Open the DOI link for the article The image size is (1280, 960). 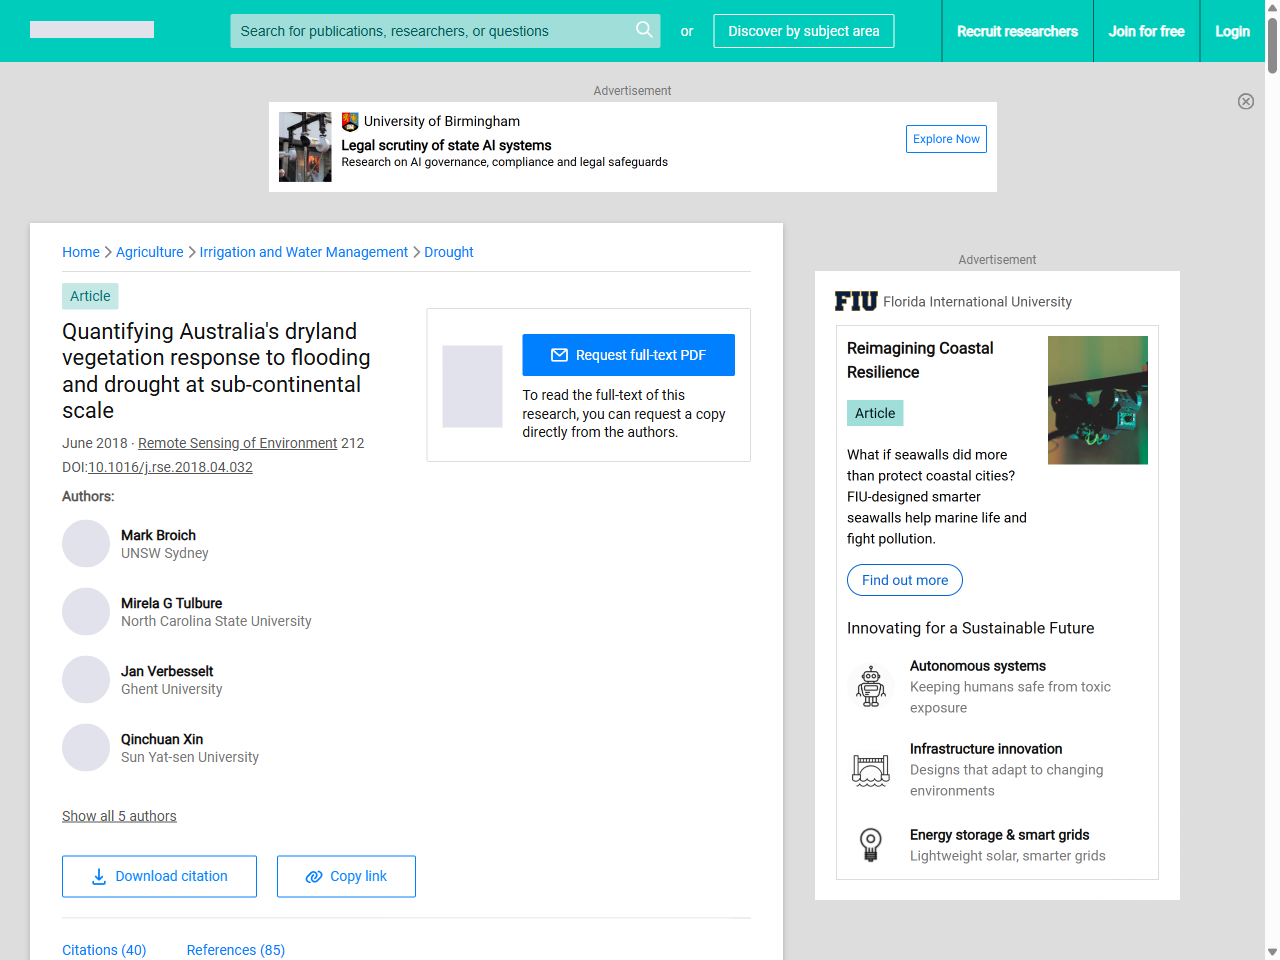click(x=170, y=467)
